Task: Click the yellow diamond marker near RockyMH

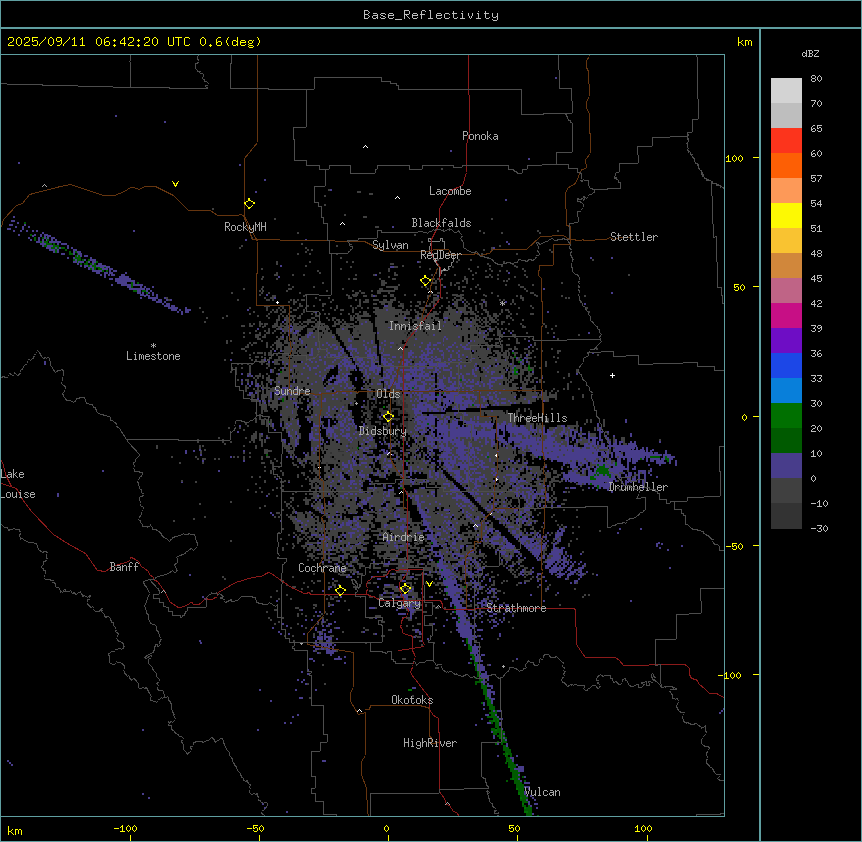Action: tap(250, 204)
